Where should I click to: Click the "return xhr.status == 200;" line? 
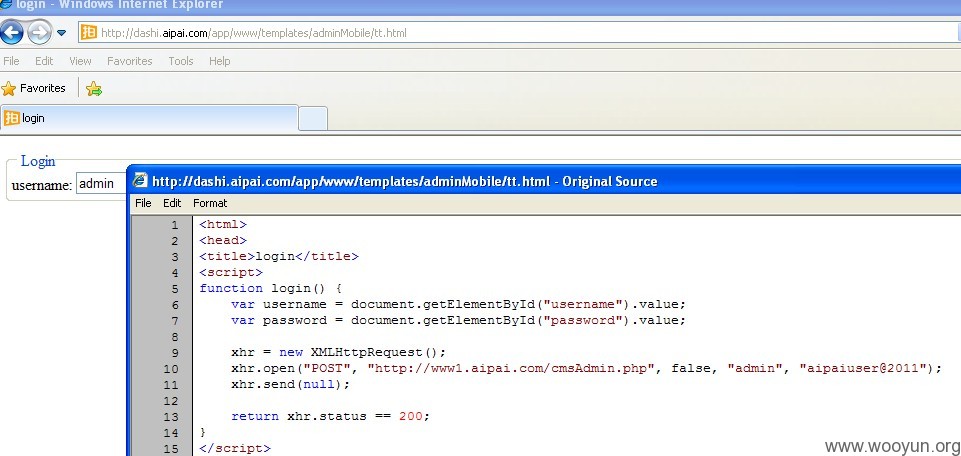pyautogui.click(x=331, y=416)
